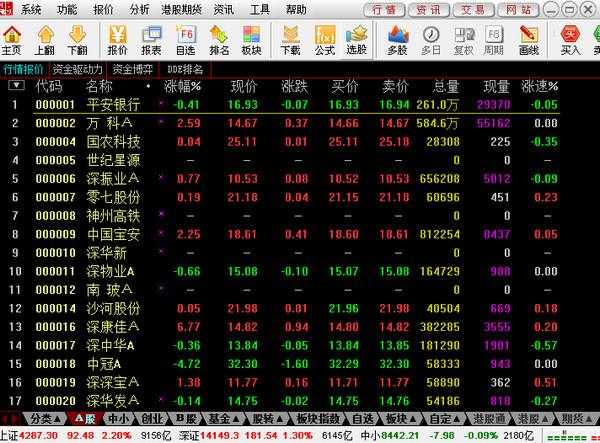The height and width of the screenshot is (443, 600).
Task: Select the 平安银行 stock row
Action: tap(113, 104)
